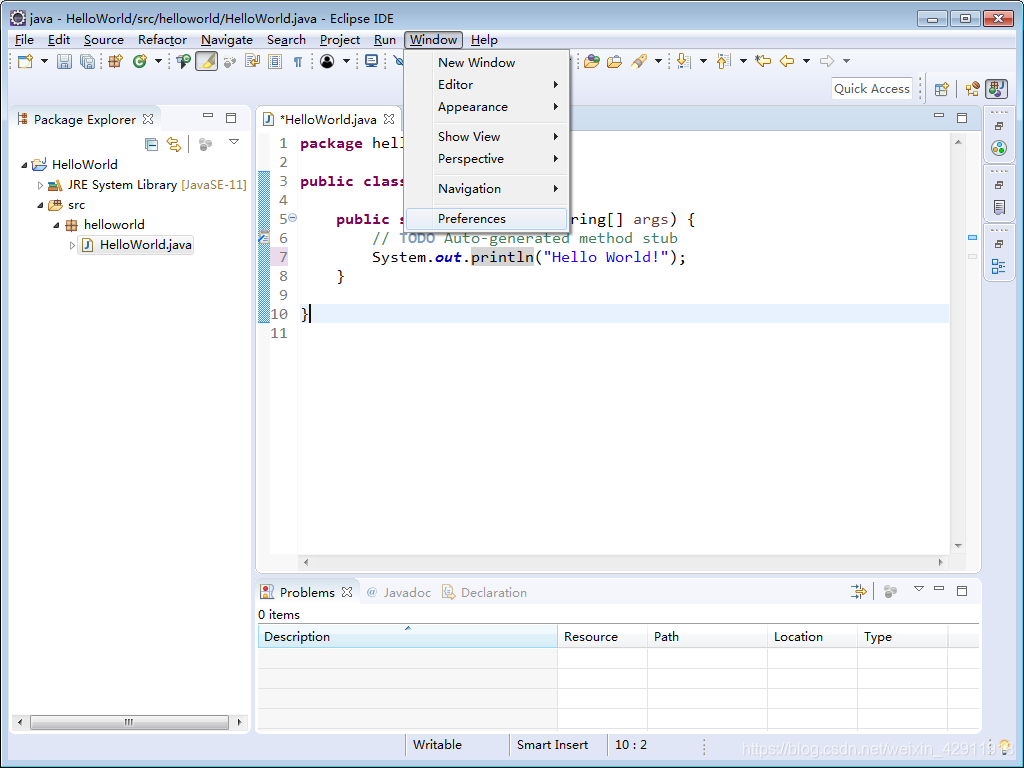The width and height of the screenshot is (1024, 768).
Task: Click the Save All toolbar icon
Action: coord(87,61)
